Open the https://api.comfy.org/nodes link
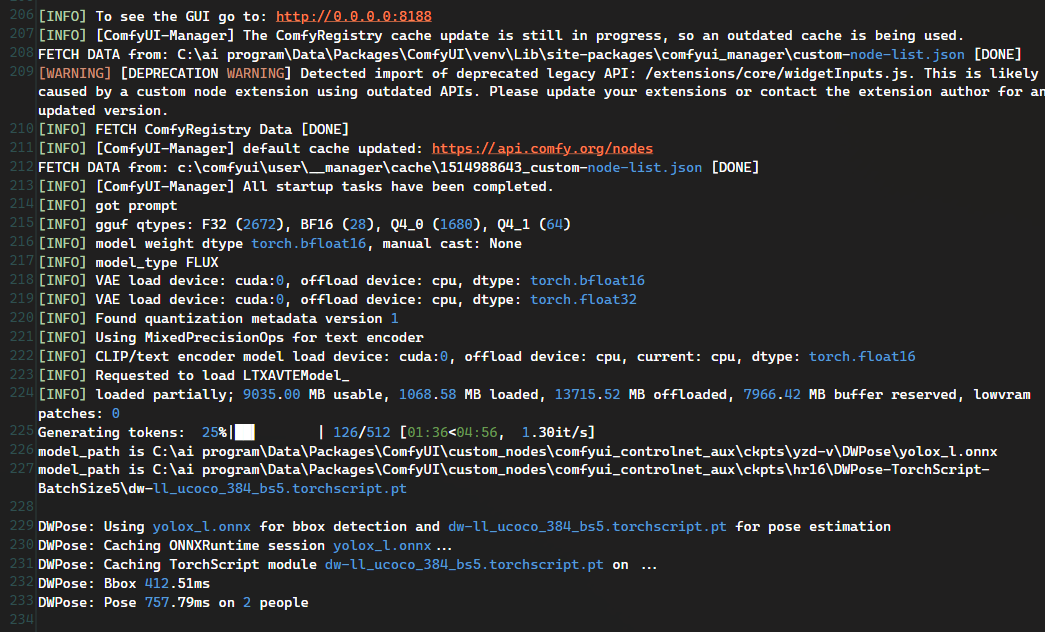The image size is (1045, 632). (542, 149)
